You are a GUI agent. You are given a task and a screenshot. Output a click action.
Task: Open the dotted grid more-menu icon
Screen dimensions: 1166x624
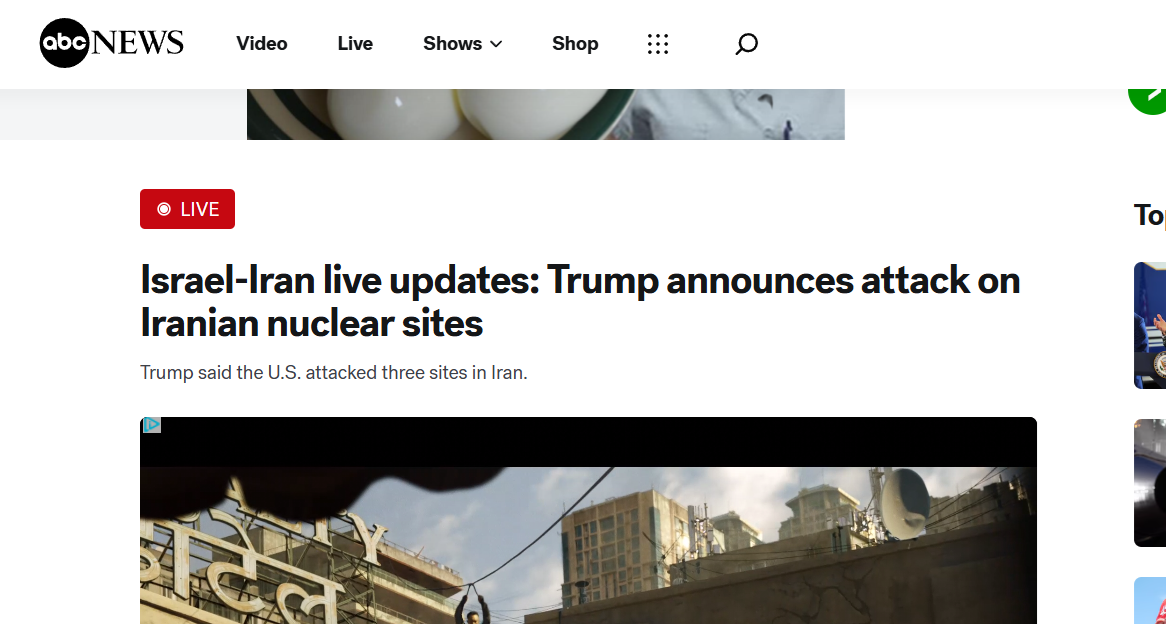(x=657, y=44)
